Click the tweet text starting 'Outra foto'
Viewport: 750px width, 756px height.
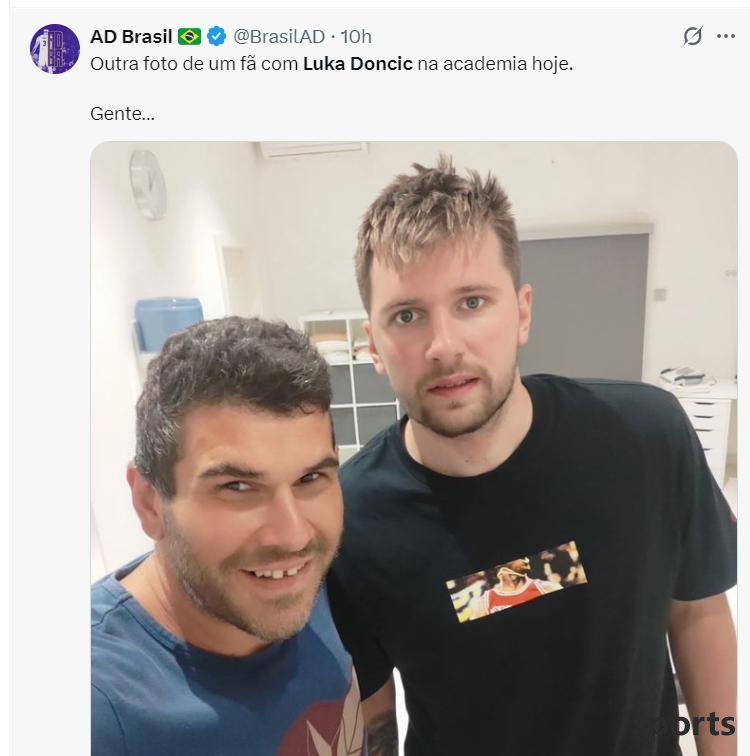click(332, 64)
